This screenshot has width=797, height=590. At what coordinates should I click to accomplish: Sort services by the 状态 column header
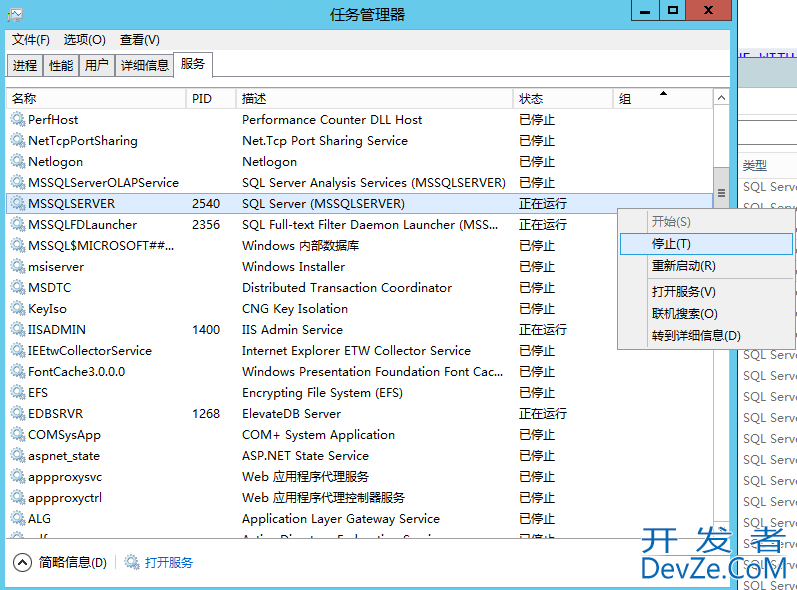(x=563, y=99)
